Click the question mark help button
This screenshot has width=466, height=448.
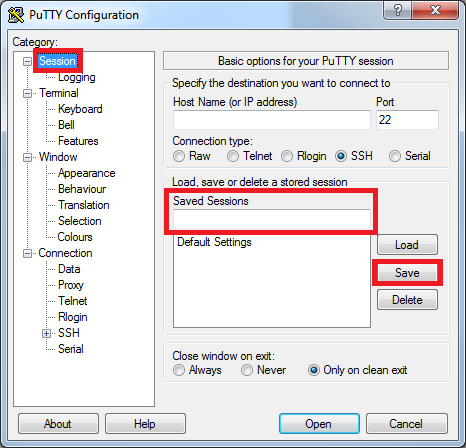point(397,10)
